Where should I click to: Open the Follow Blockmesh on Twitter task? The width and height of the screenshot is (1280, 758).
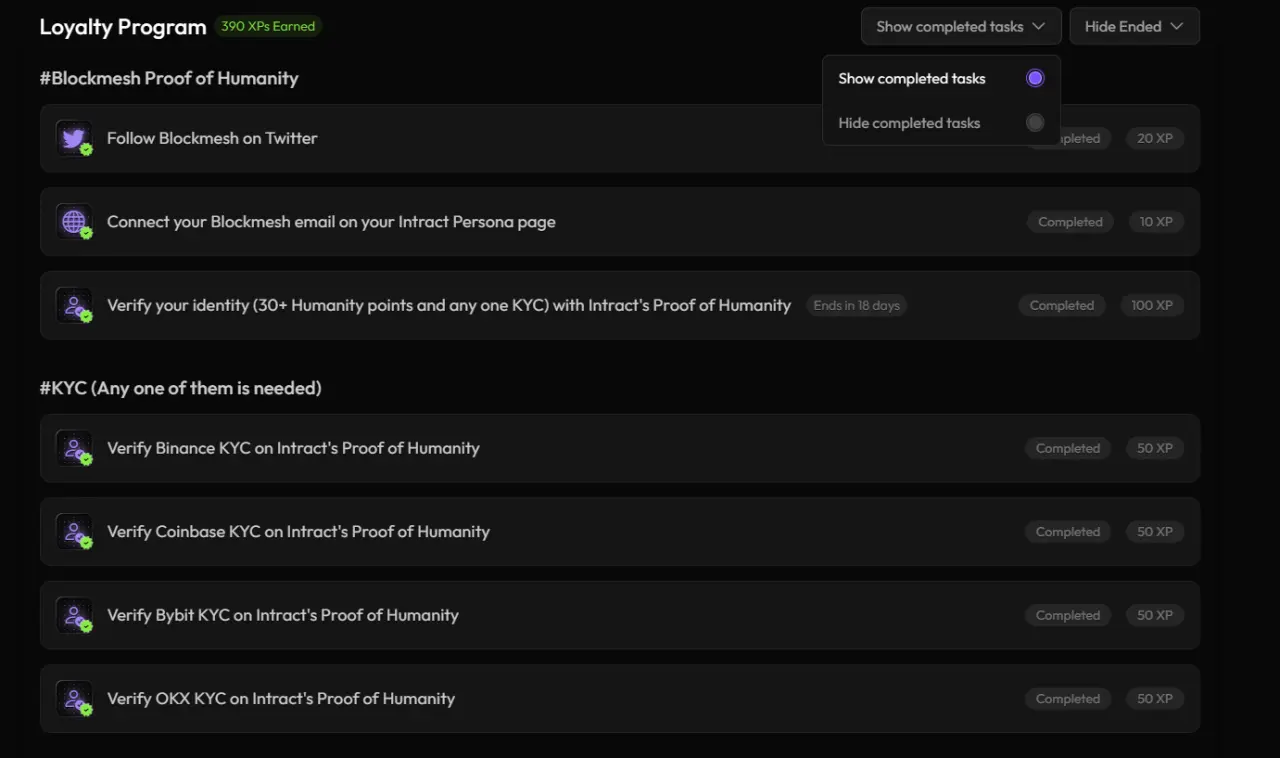click(x=620, y=138)
